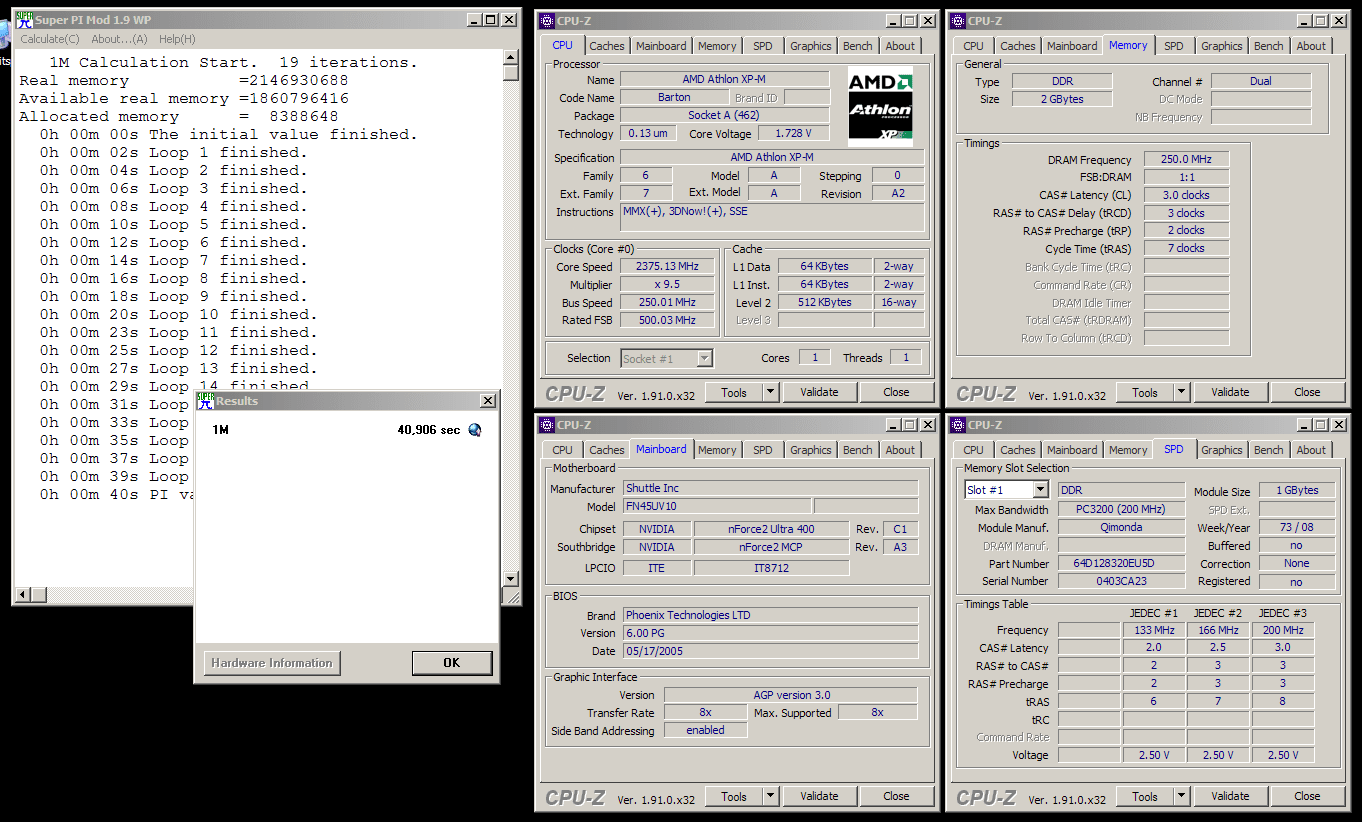Click the Hardware Information button
Screen dimensions: 1362x822
[272, 663]
